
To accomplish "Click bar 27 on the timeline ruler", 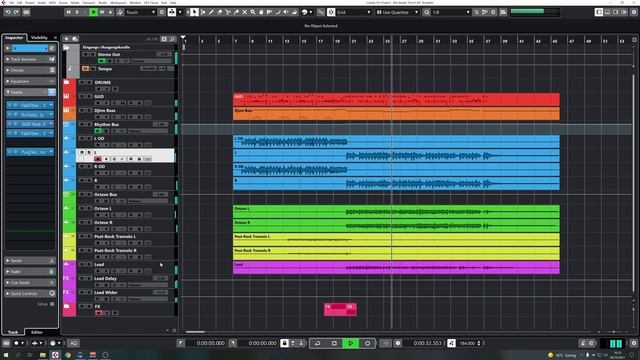I will click(x=404, y=41).
